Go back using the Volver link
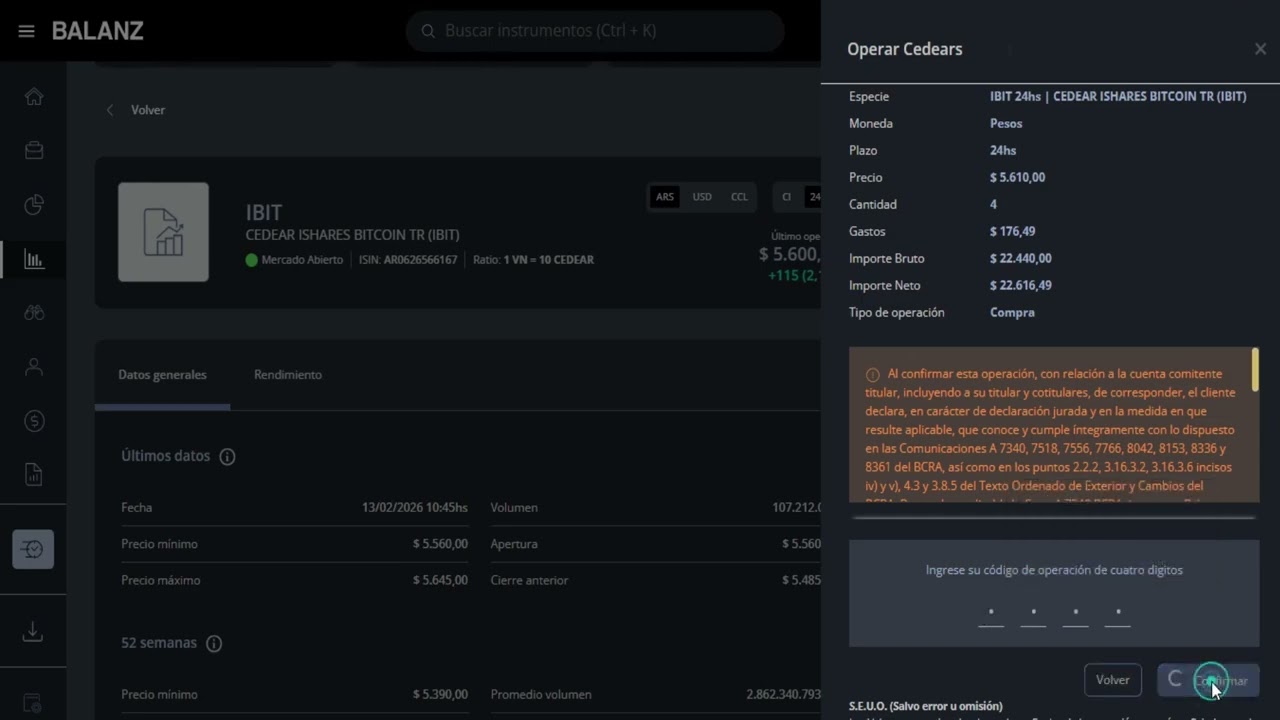The image size is (1280, 720). [148, 110]
